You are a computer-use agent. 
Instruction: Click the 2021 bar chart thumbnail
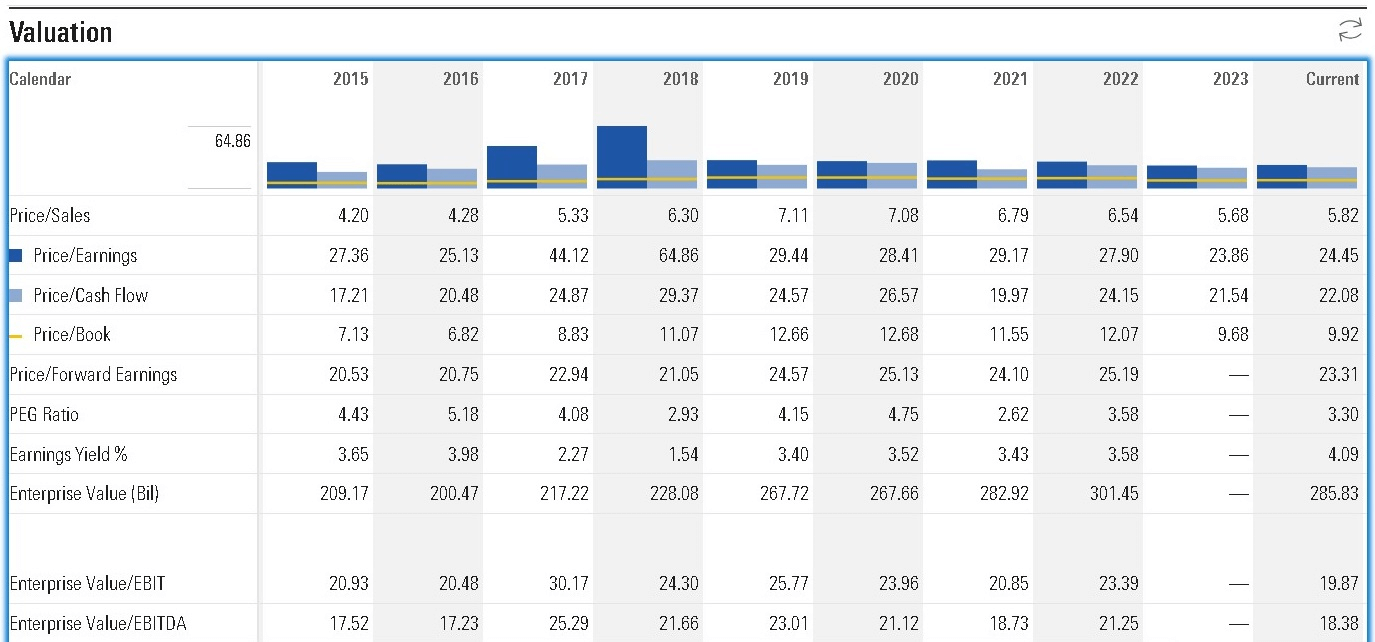click(x=976, y=174)
